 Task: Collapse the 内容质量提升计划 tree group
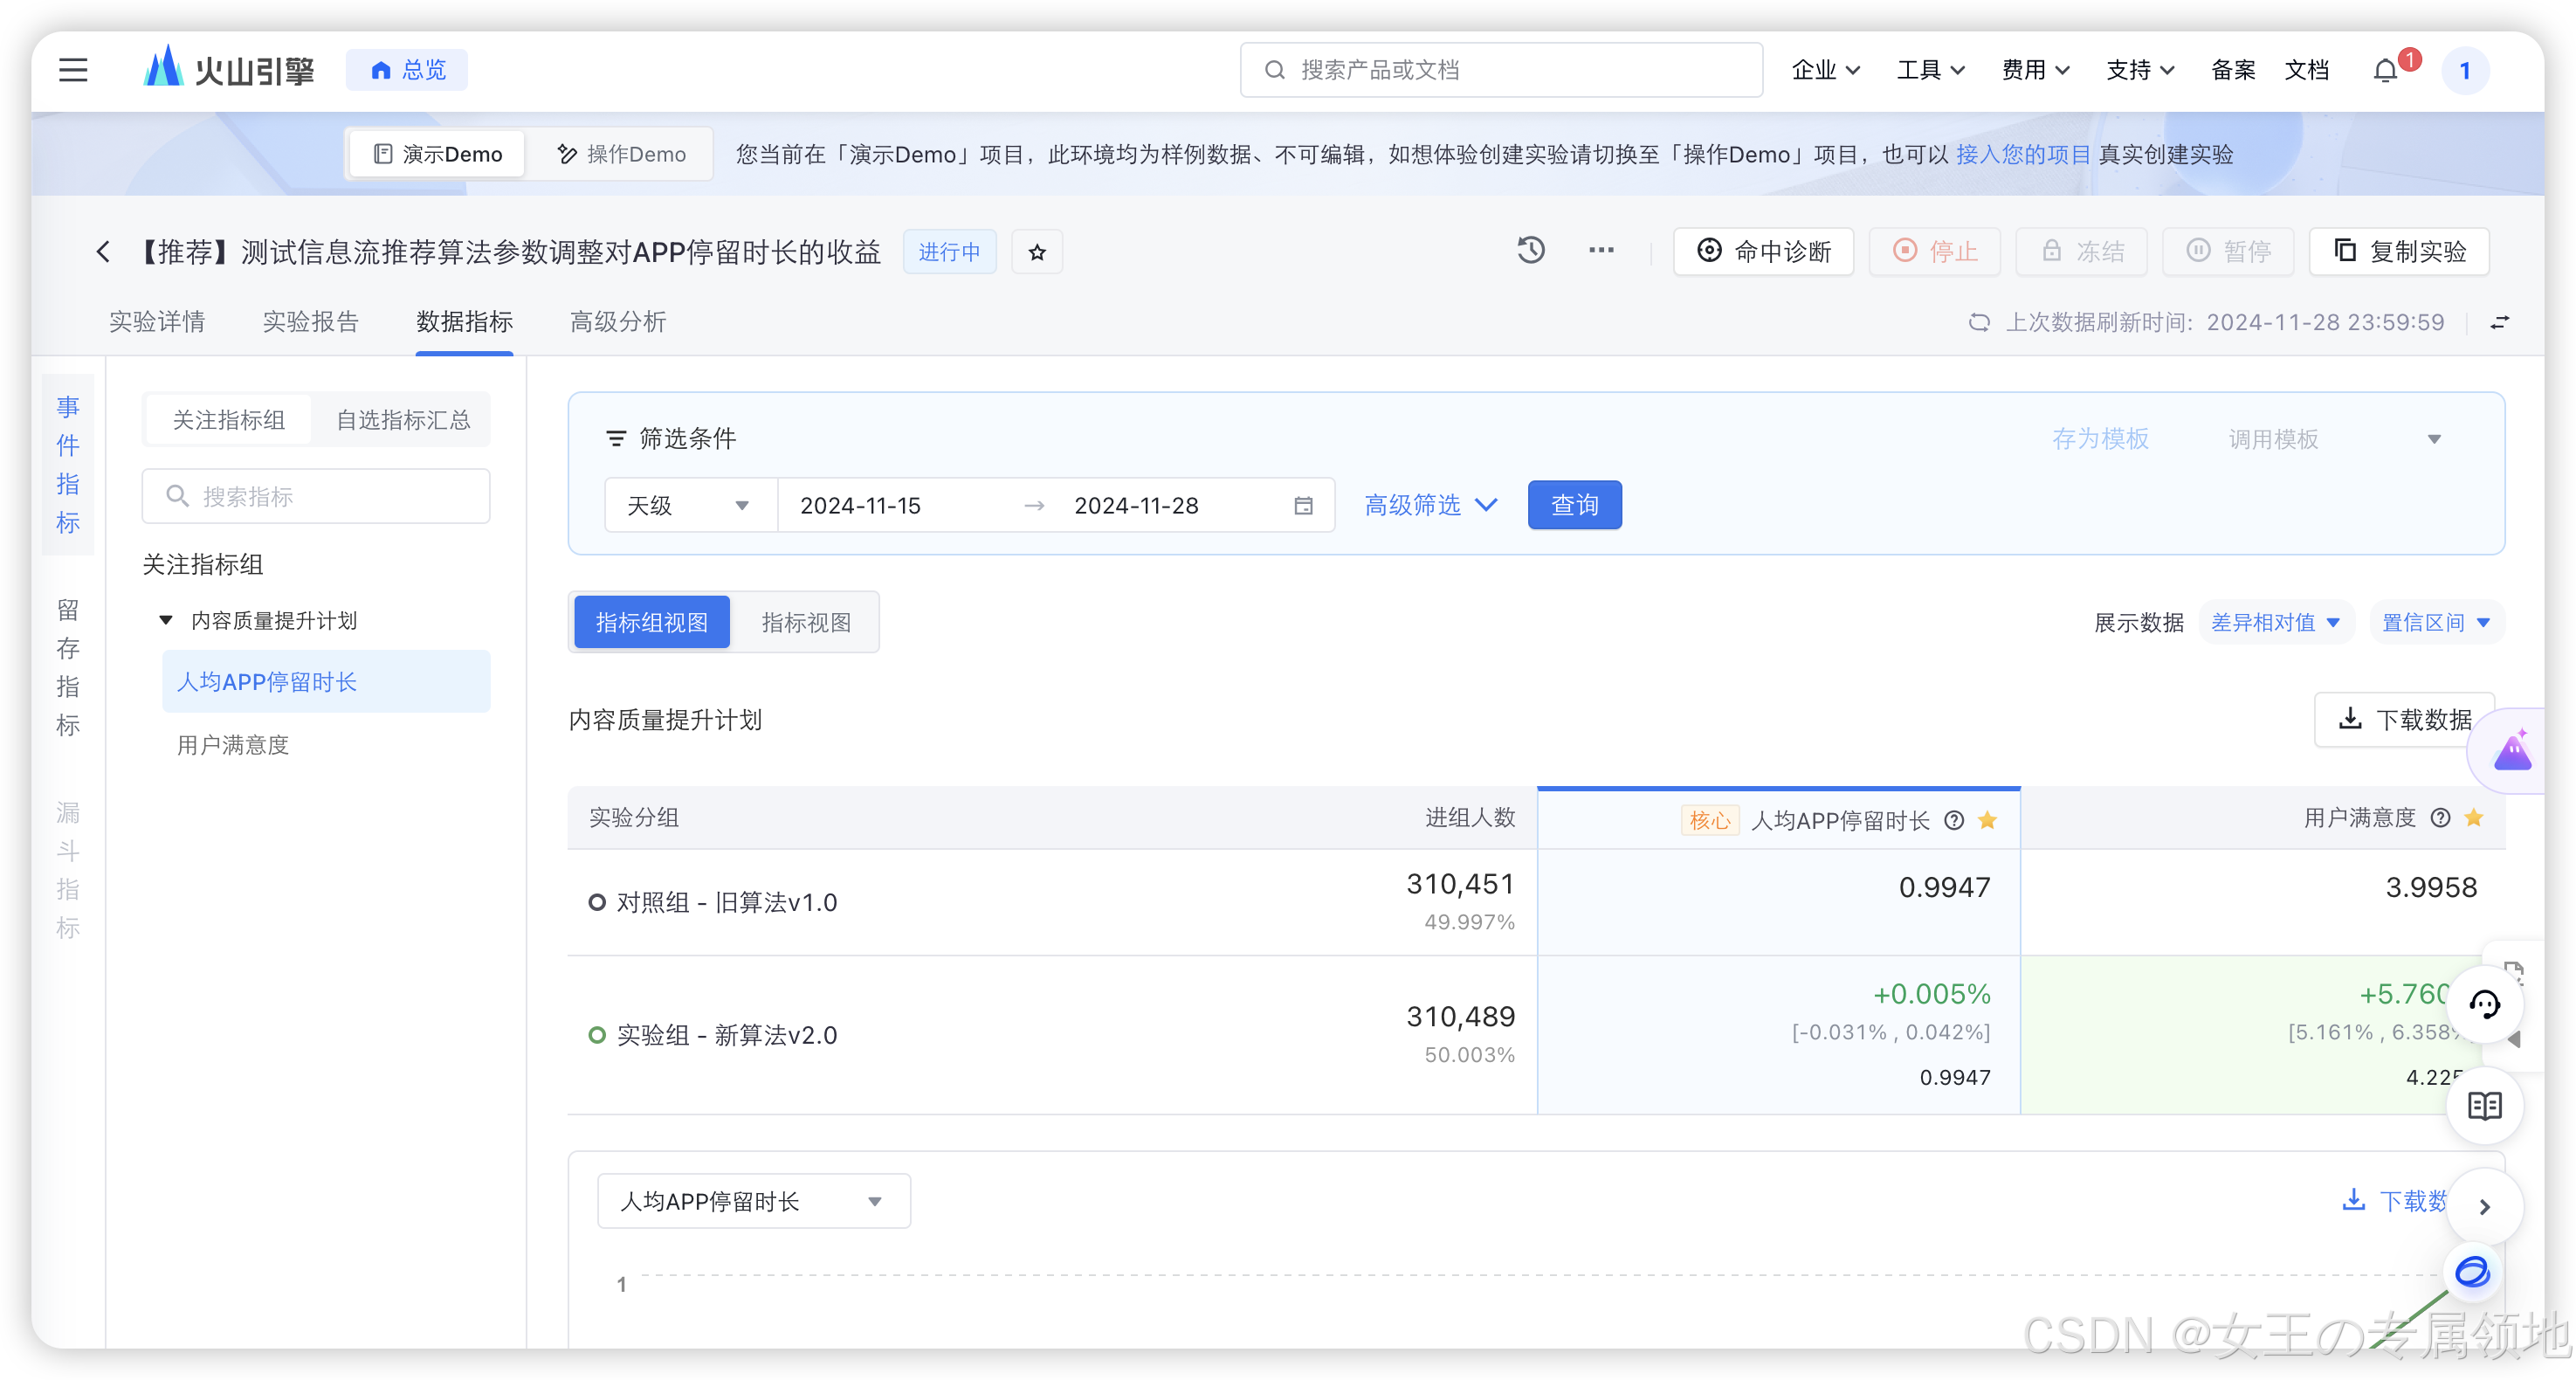[x=166, y=621]
